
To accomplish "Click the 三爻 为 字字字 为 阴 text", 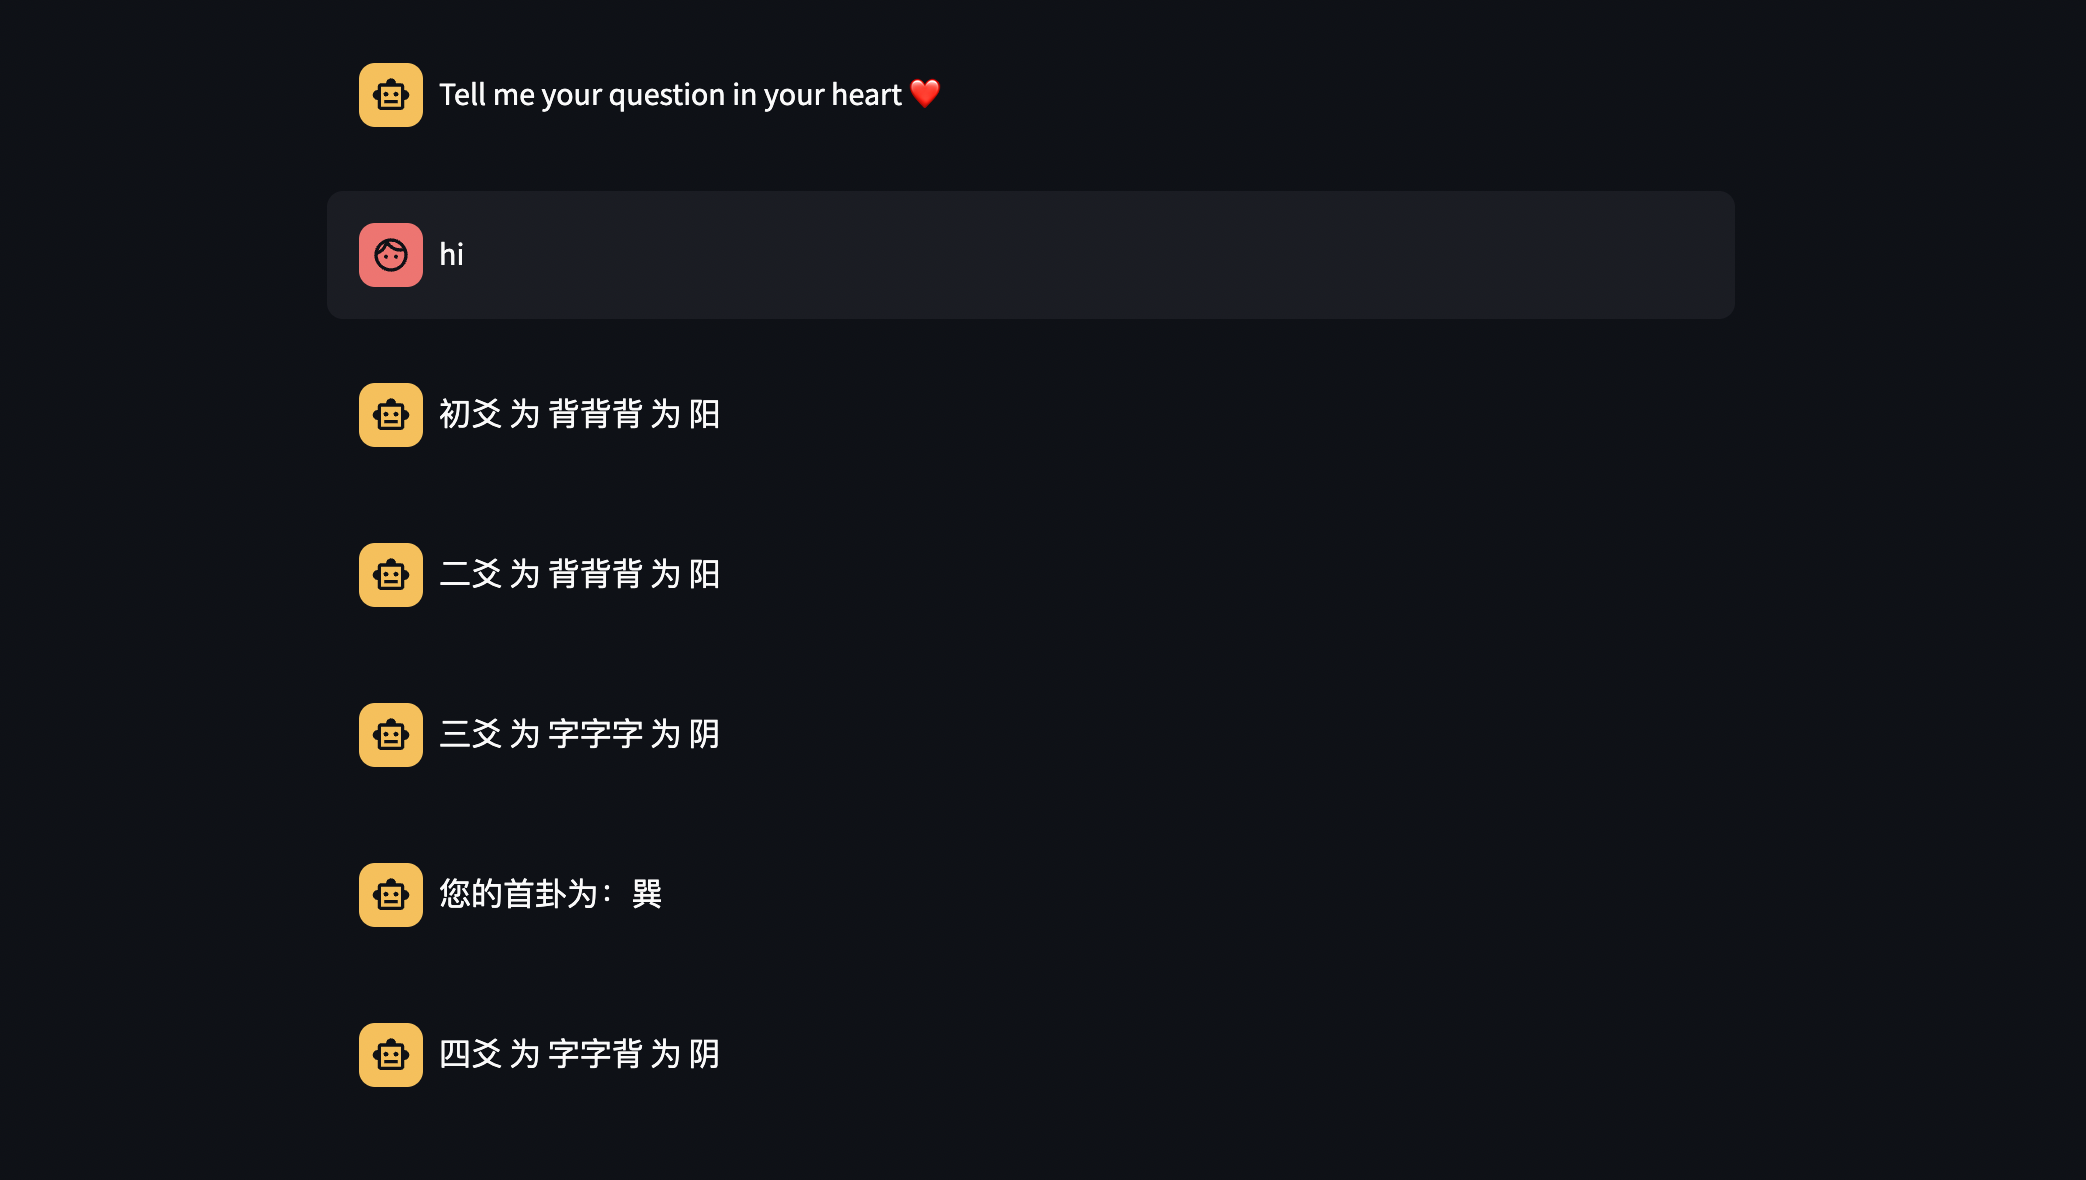I will (579, 734).
